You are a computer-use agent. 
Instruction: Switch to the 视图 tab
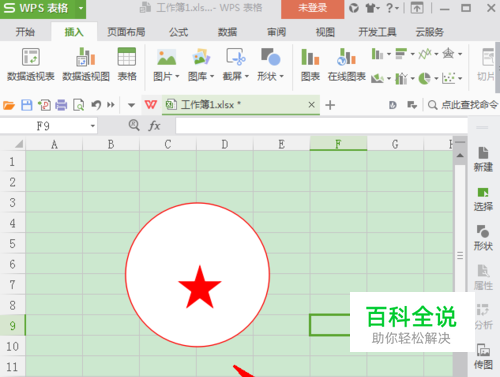tap(325, 32)
